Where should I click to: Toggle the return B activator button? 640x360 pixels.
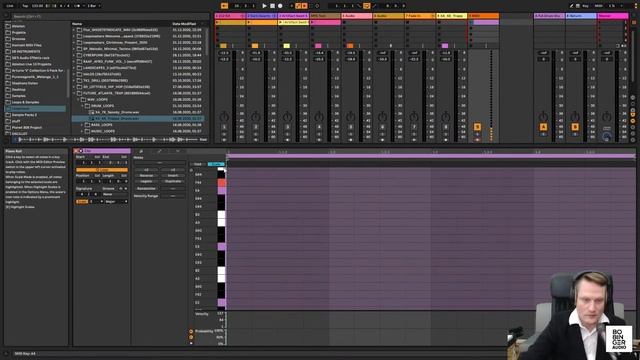575,127
